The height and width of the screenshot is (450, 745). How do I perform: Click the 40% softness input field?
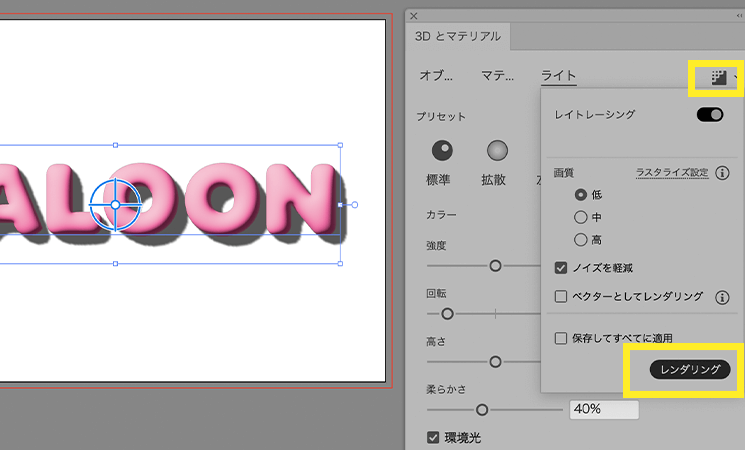[x=604, y=410]
